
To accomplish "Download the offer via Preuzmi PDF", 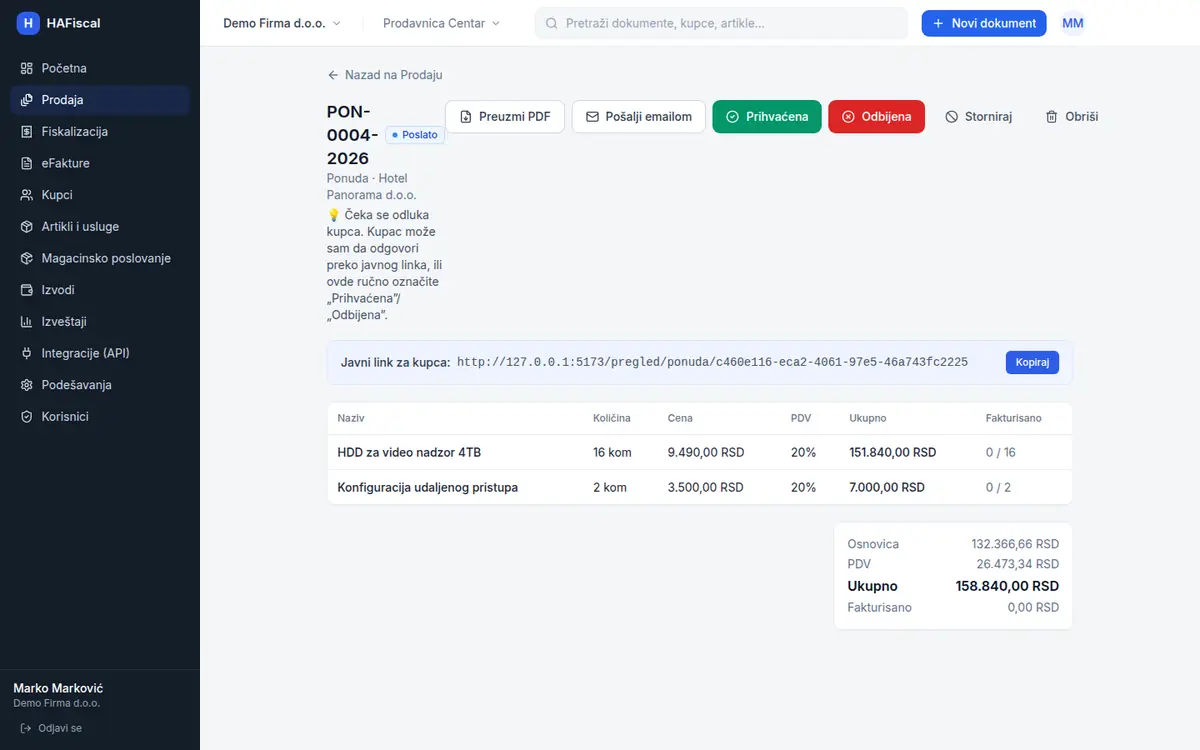I will click(505, 117).
